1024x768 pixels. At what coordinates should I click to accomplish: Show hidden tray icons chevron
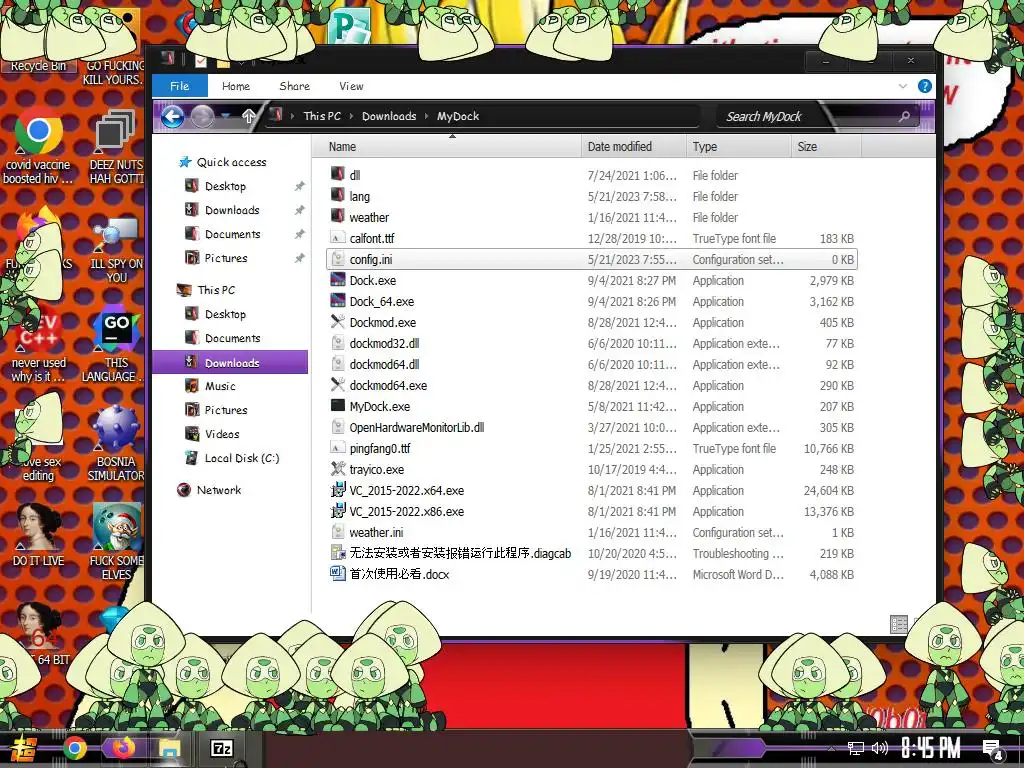[x=831, y=748]
